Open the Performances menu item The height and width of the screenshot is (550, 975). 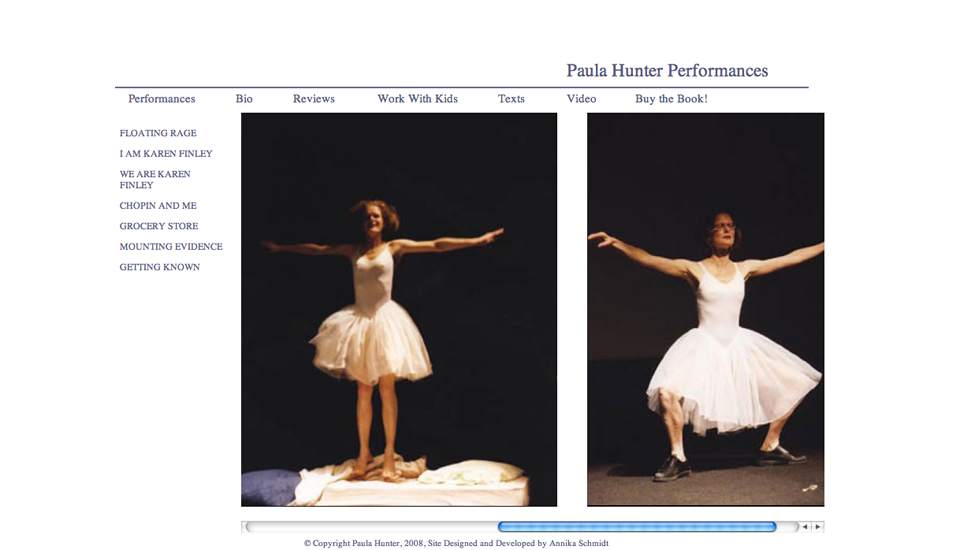pyautogui.click(x=161, y=99)
